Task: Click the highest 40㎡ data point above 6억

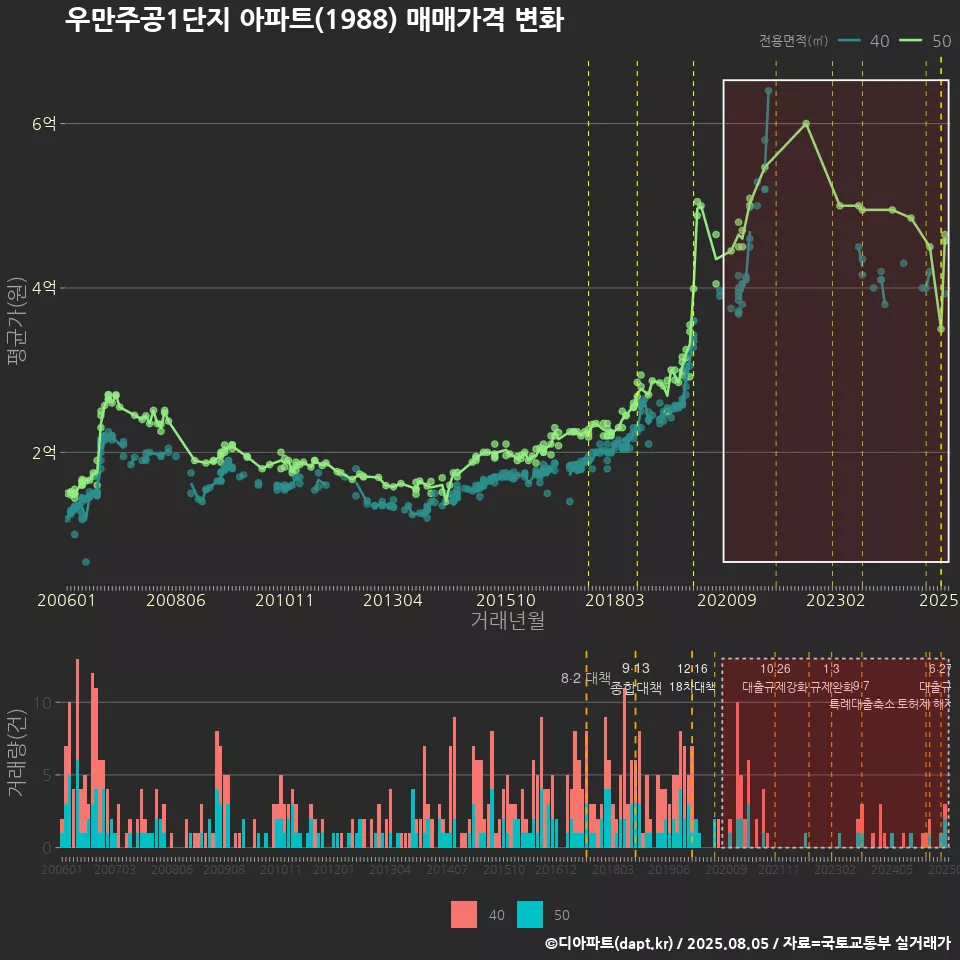Action: pos(768,91)
